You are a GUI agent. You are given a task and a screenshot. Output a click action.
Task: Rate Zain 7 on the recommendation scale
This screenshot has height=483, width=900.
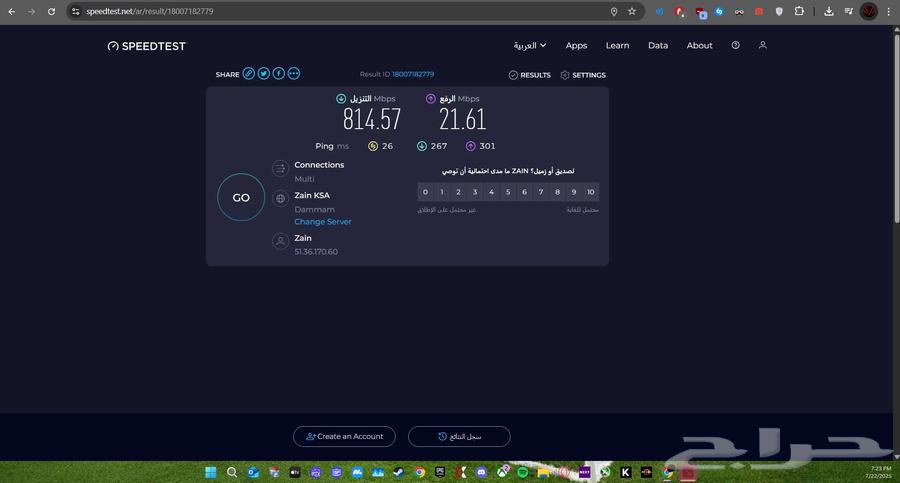(541, 192)
